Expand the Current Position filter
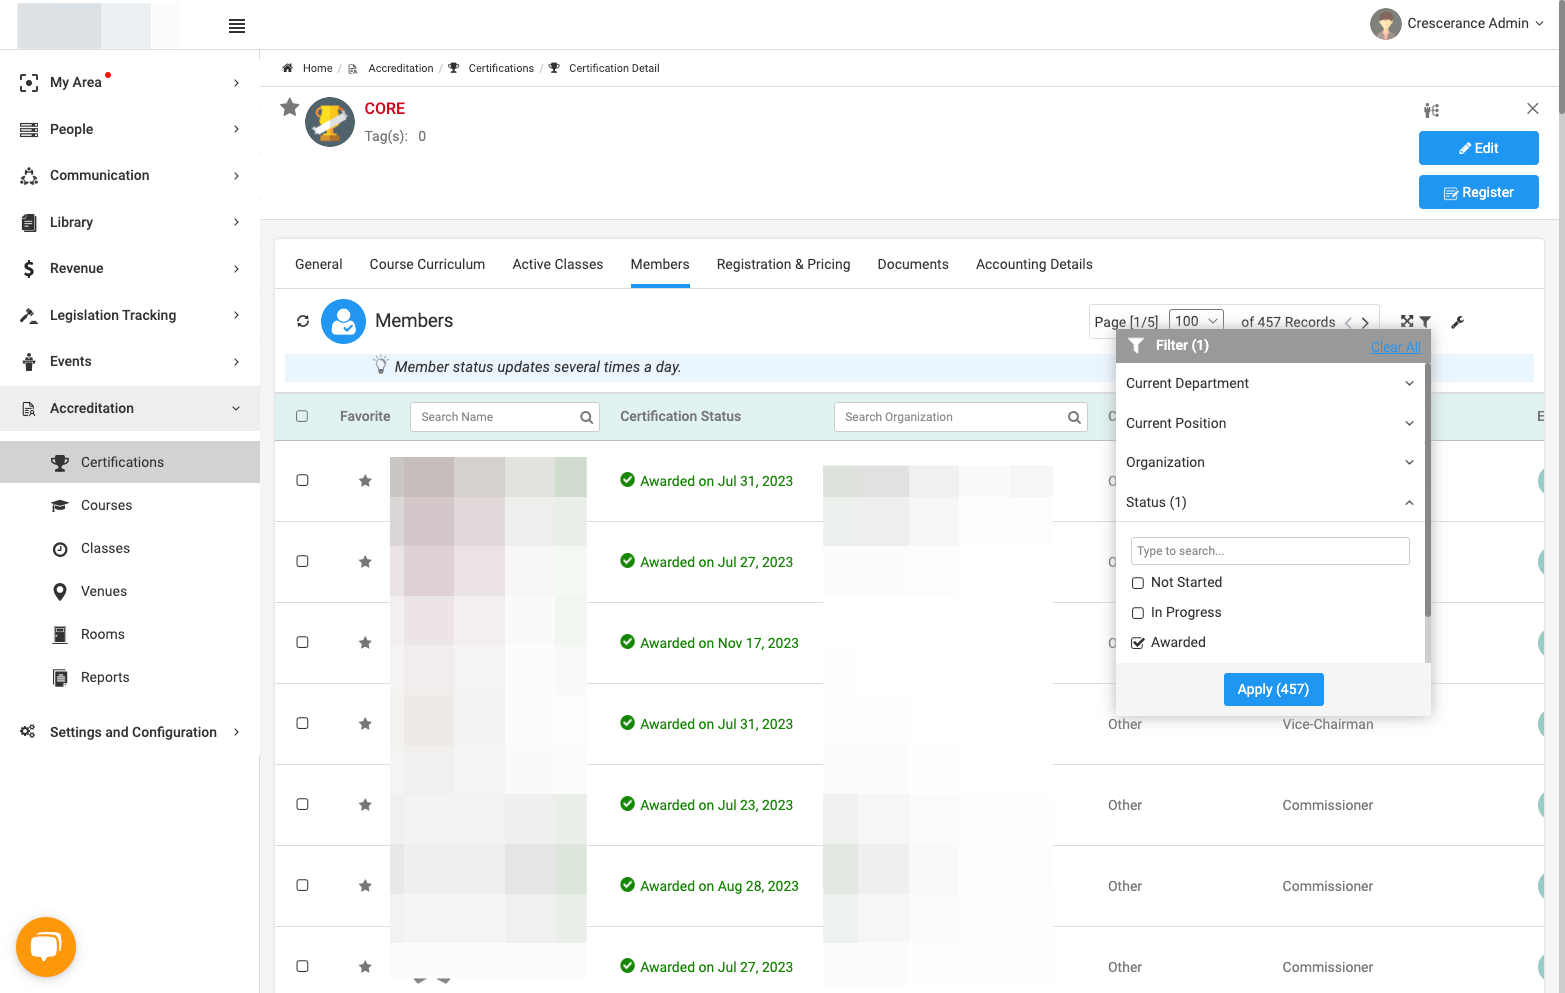 tap(1270, 423)
